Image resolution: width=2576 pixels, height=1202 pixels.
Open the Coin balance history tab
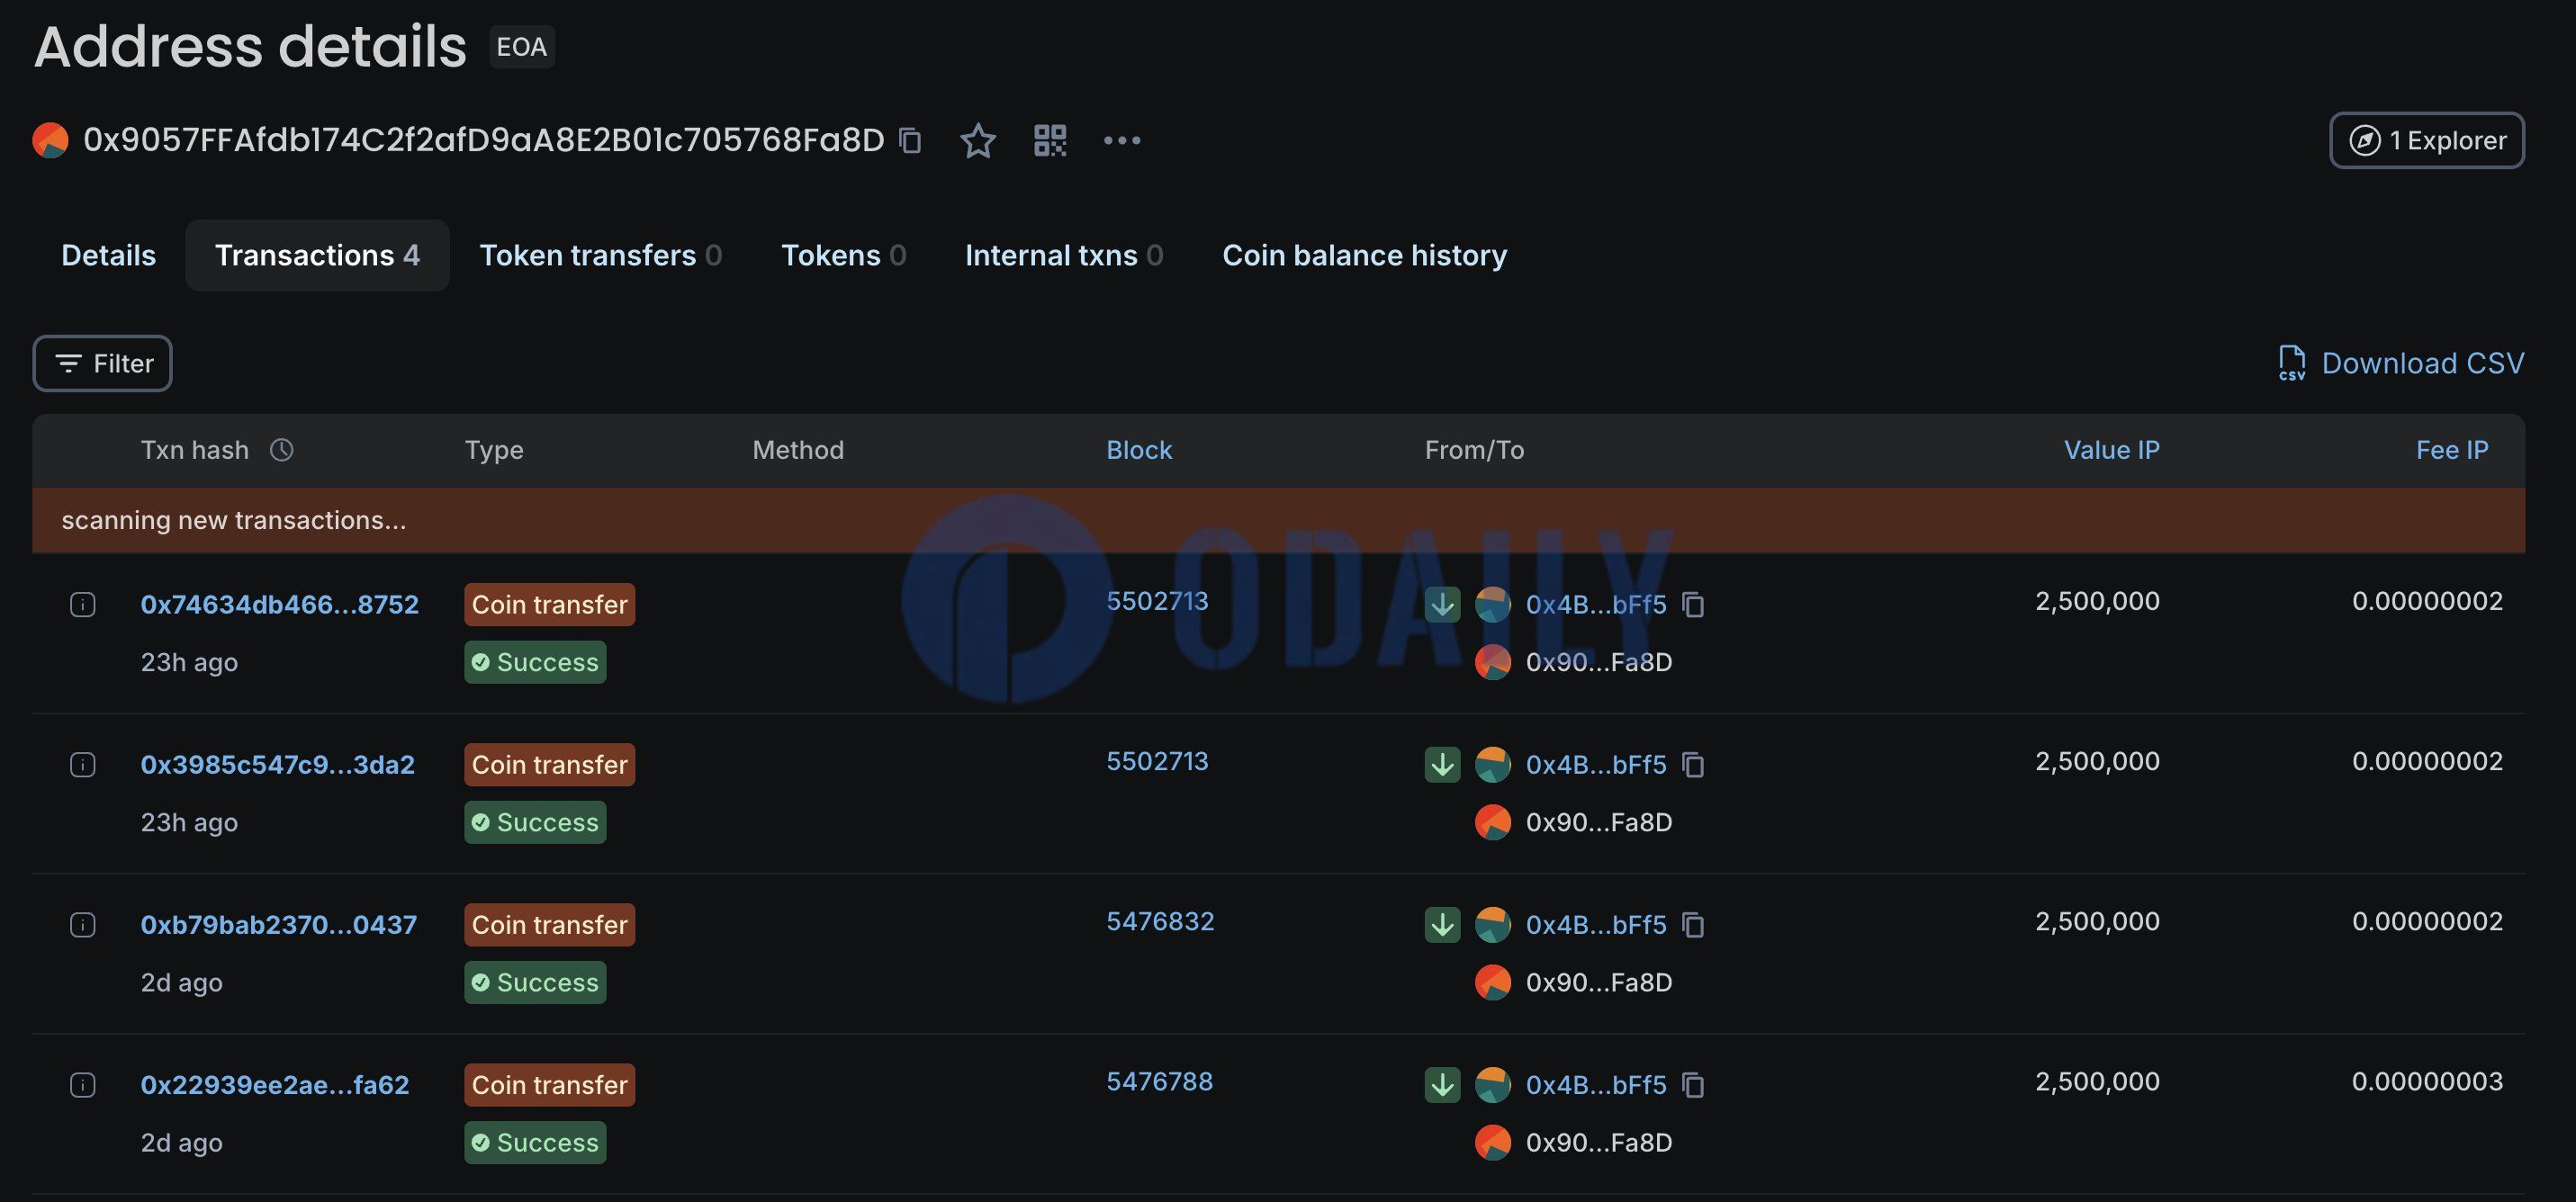click(1364, 255)
